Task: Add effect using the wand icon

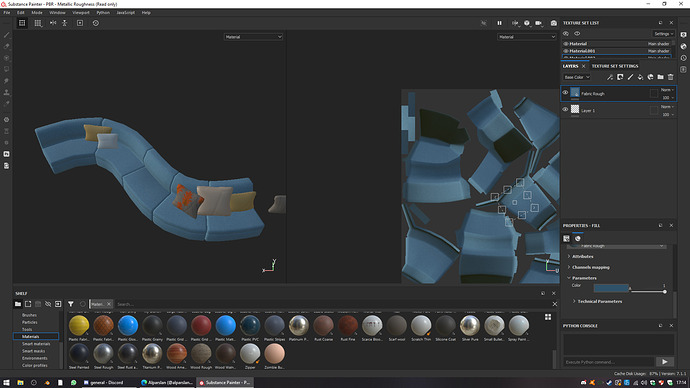Action: click(x=610, y=77)
